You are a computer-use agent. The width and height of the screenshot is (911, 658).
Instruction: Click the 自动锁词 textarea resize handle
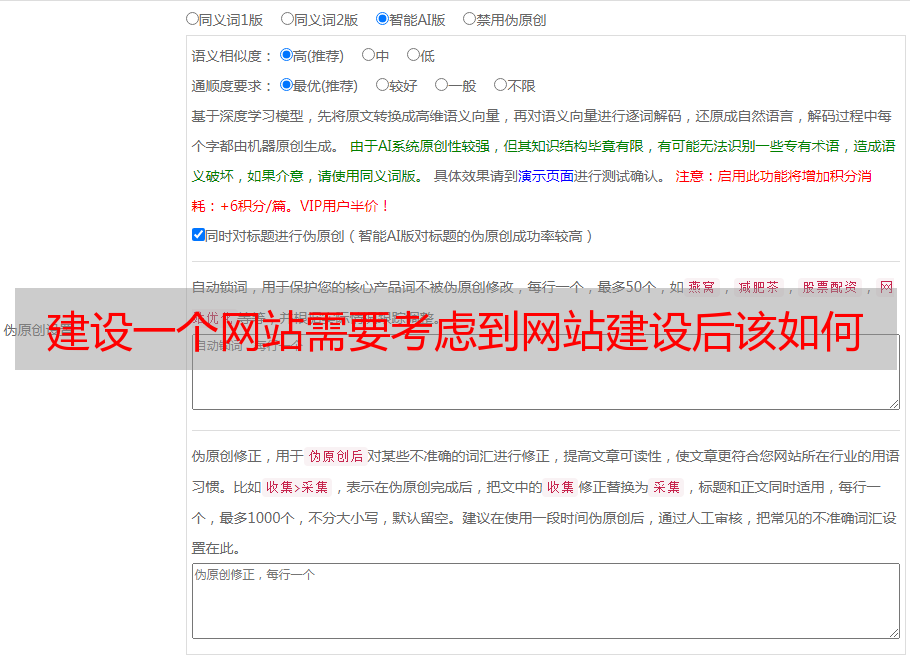[x=893, y=402]
